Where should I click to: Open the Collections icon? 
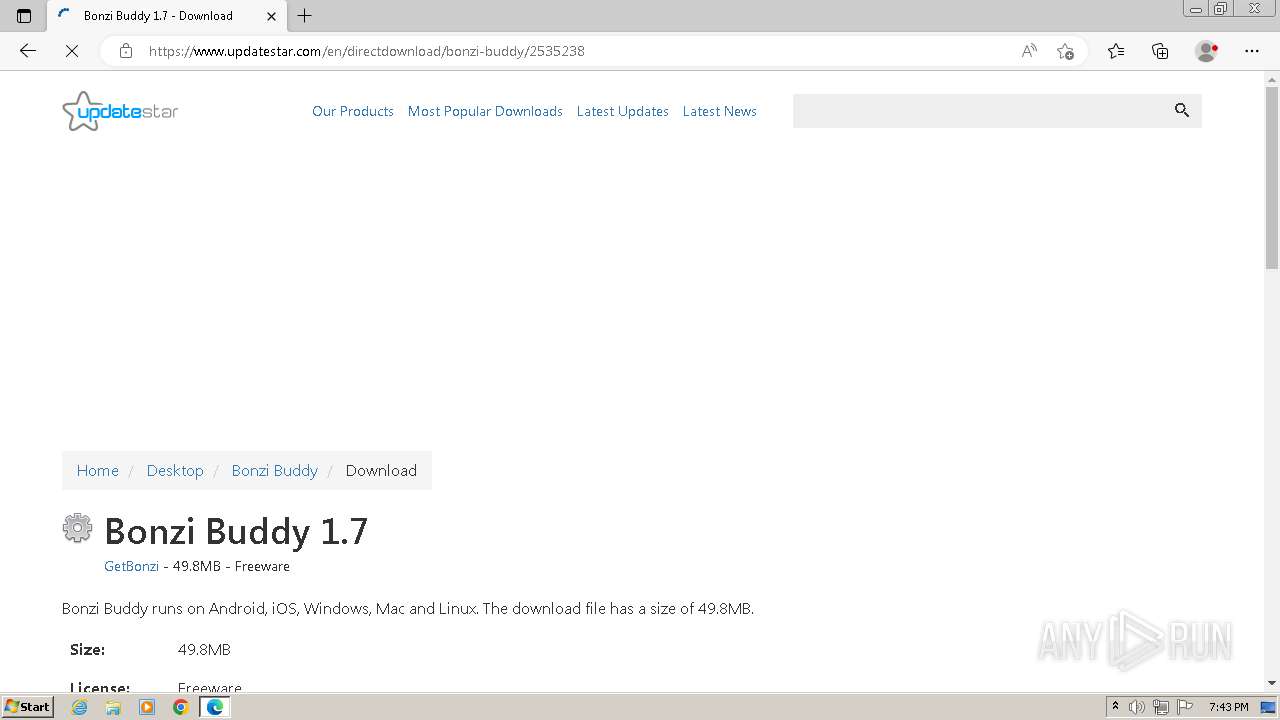click(1160, 51)
